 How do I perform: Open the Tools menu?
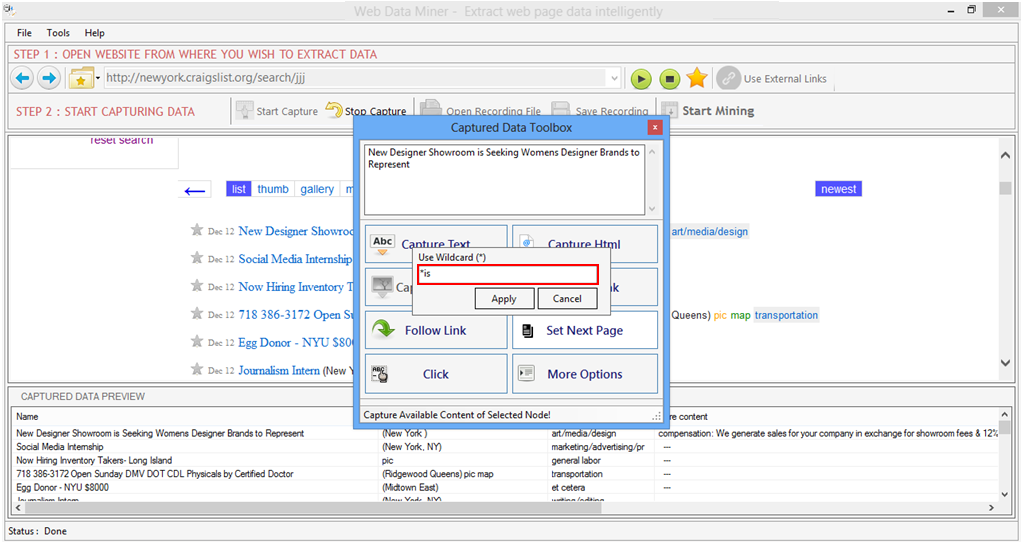point(58,33)
